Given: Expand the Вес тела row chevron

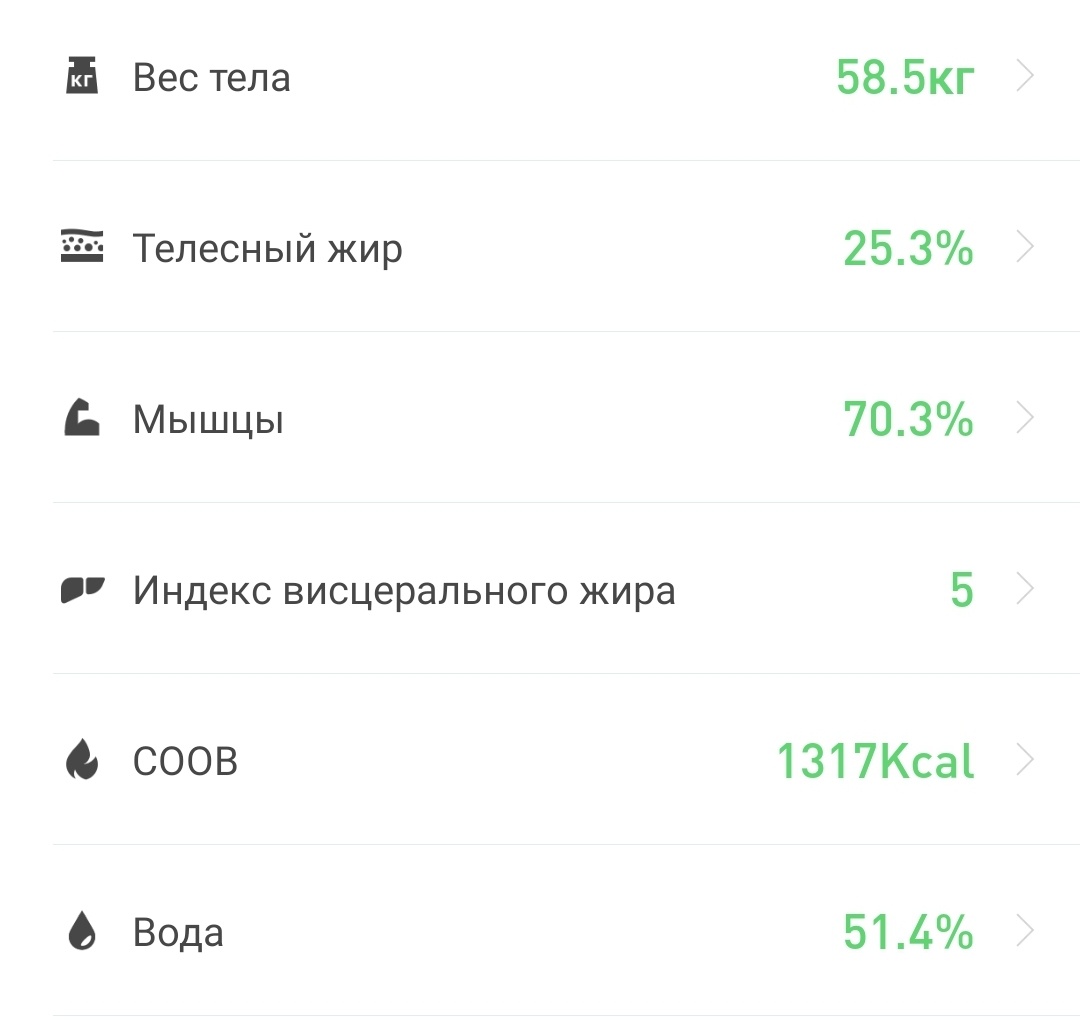Looking at the screenshot, I should [1026, 75].
